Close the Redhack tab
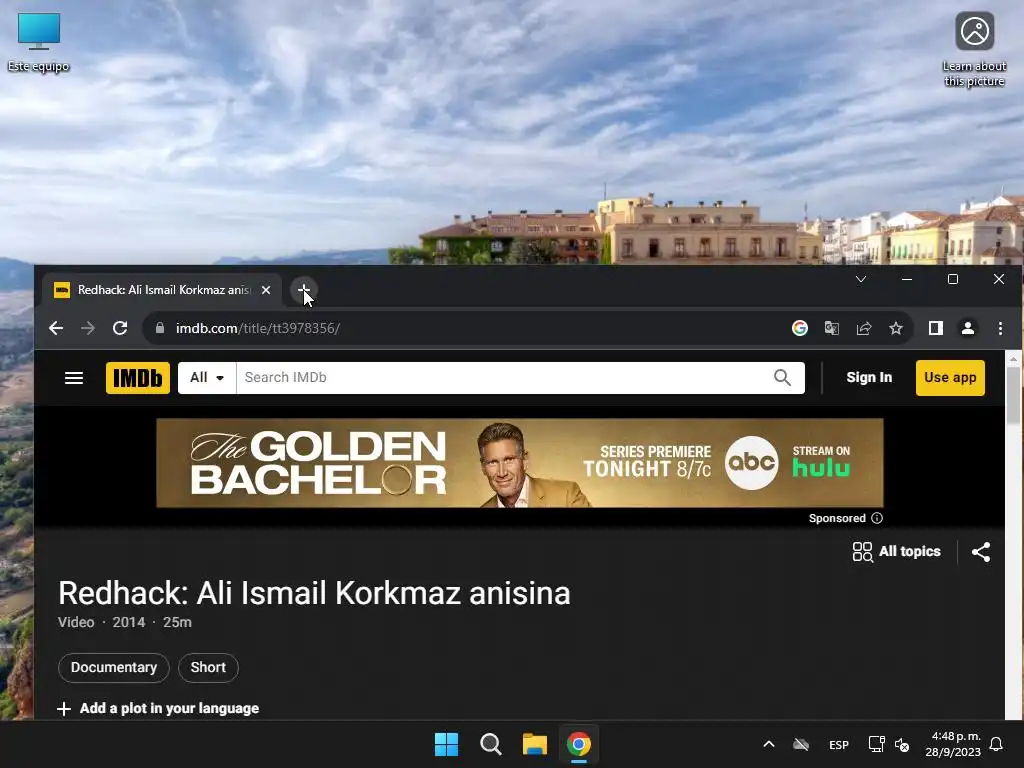 [266, 290]
